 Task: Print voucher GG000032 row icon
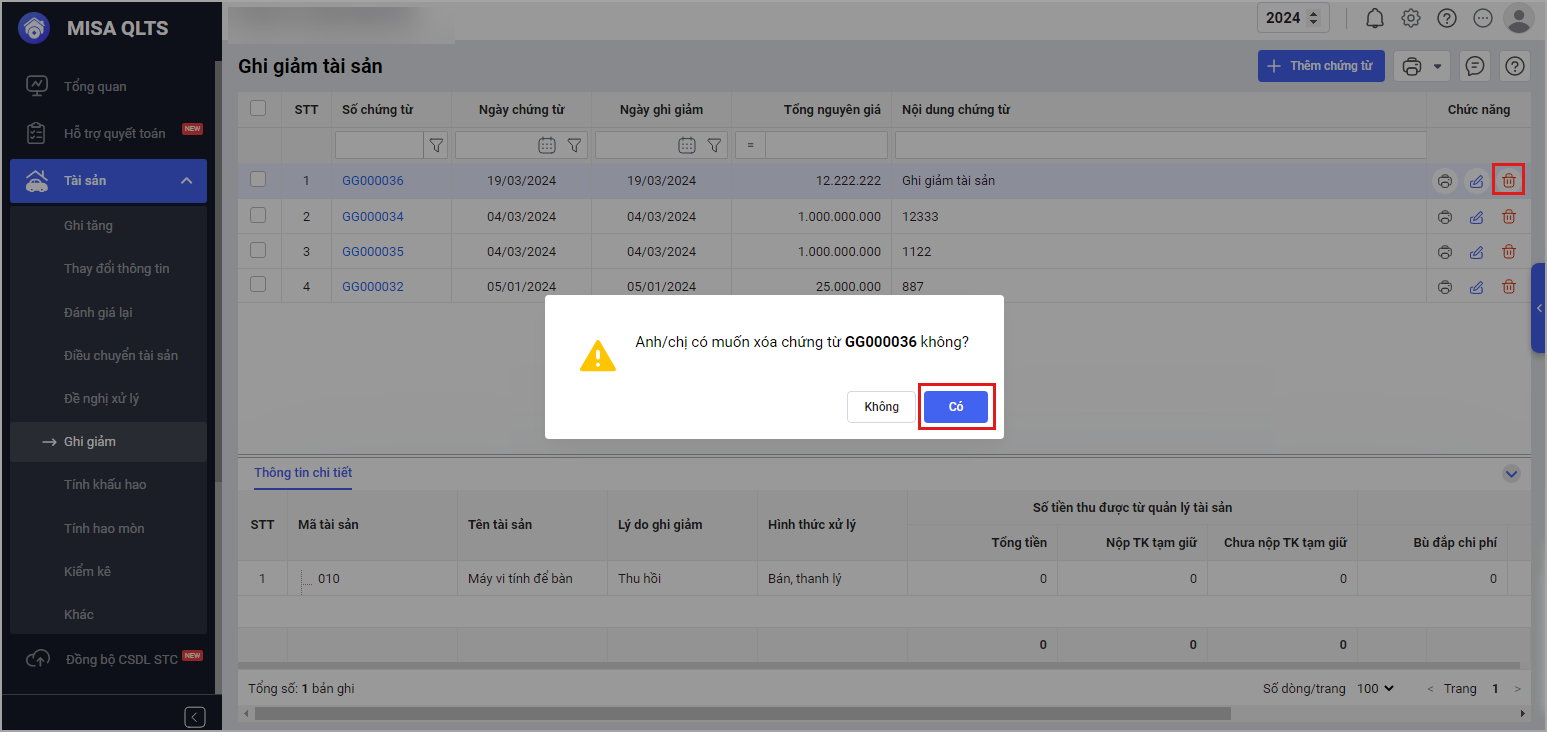(1445, 287)
